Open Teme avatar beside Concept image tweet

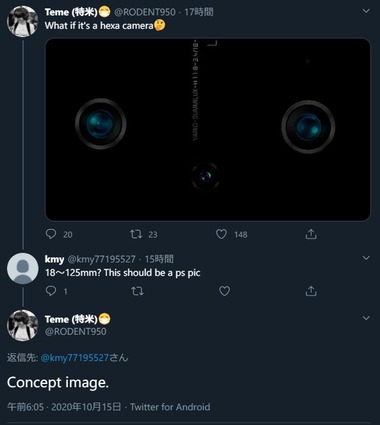[x=23, y=325]
